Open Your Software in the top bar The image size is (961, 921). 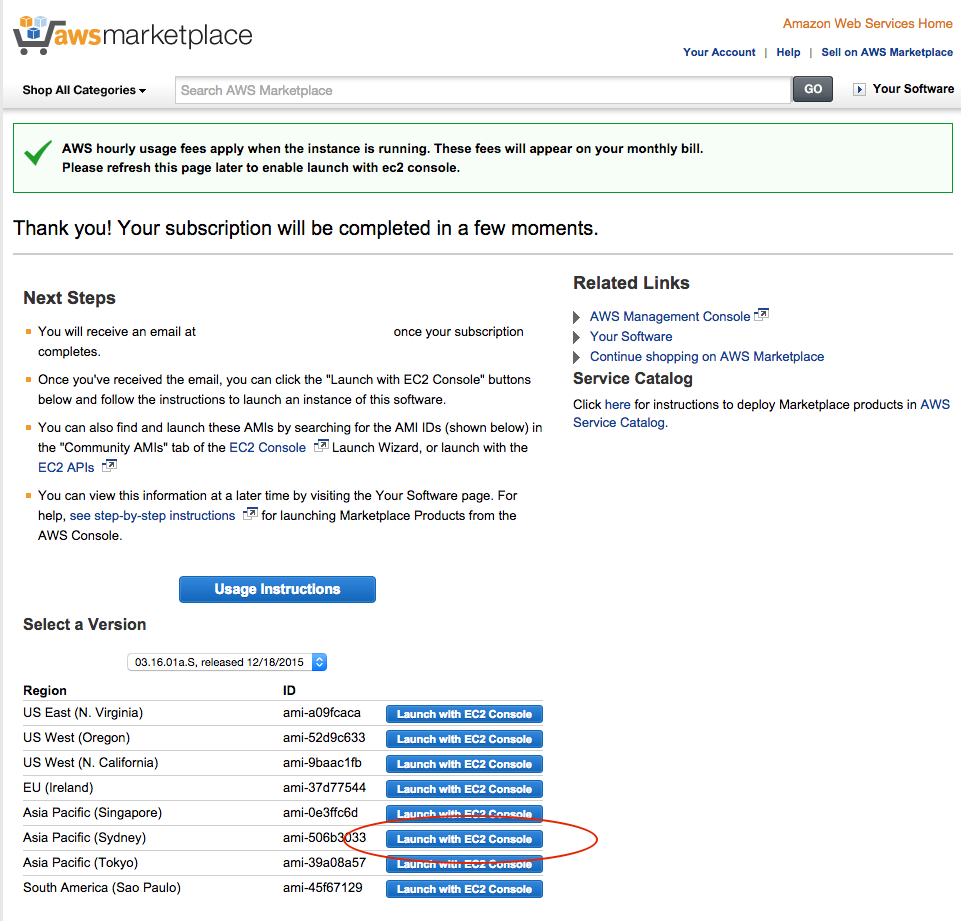913,89
